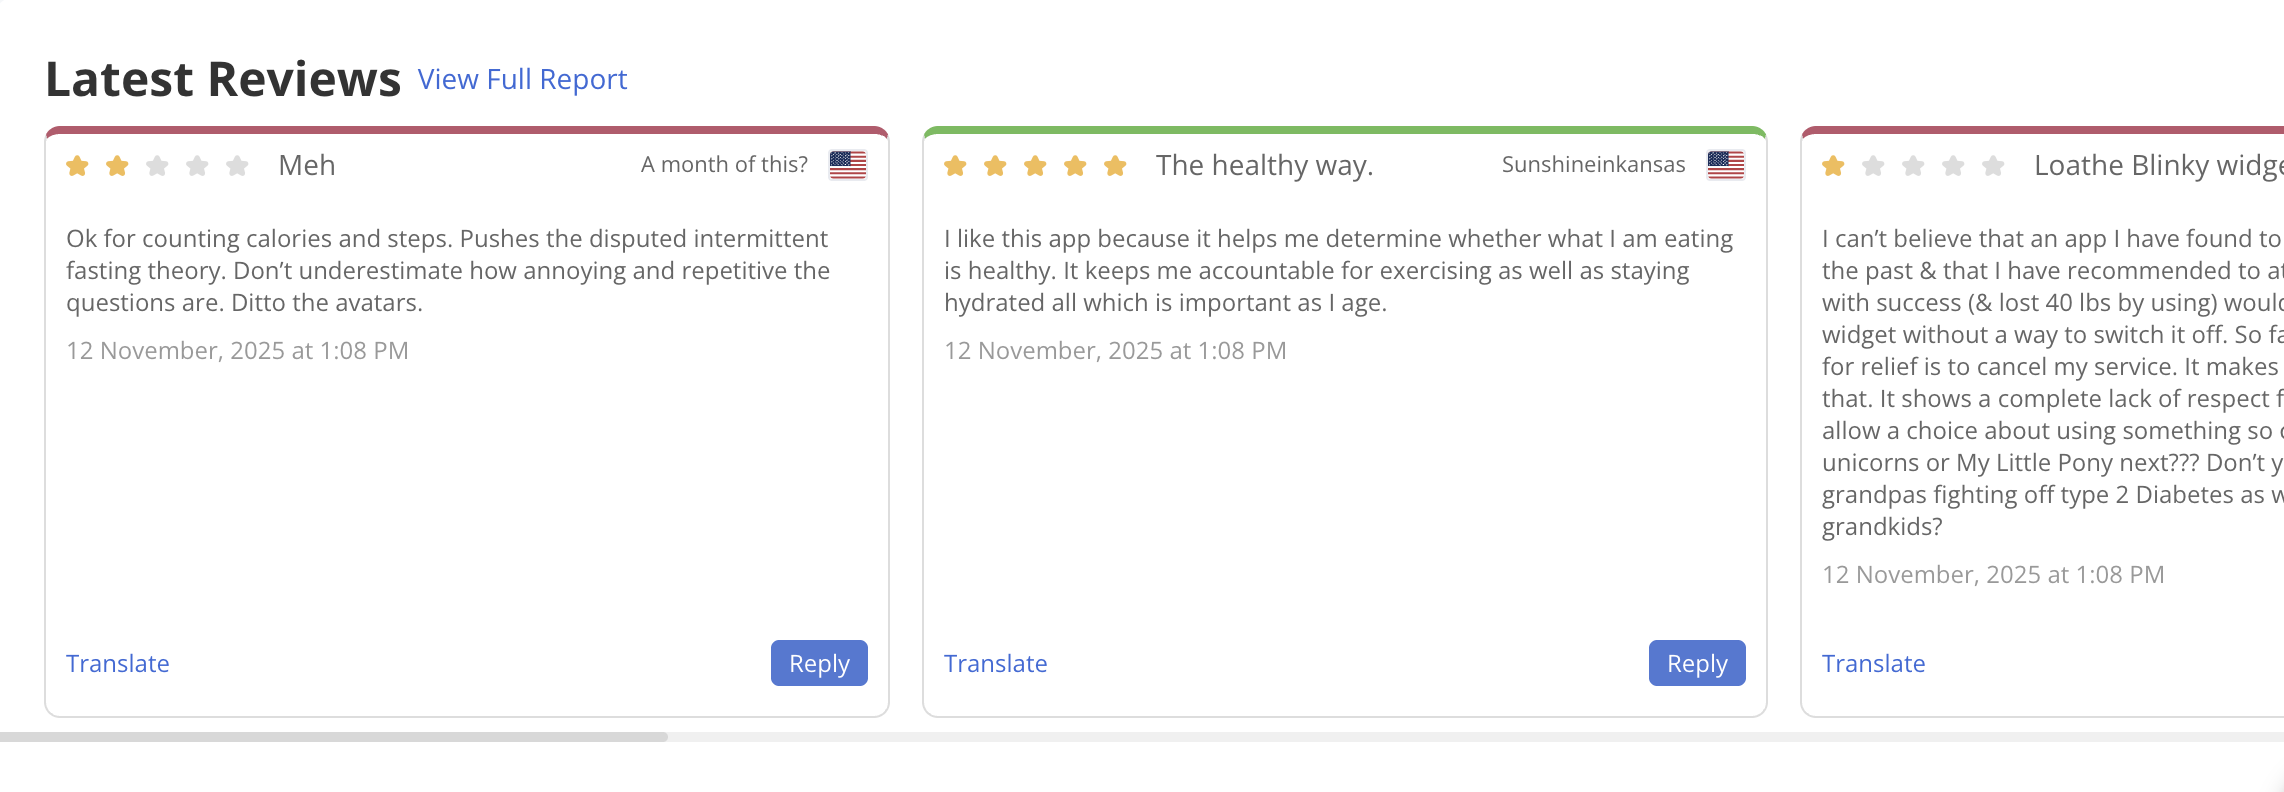Click the Meh review title

tap(307, 165)
